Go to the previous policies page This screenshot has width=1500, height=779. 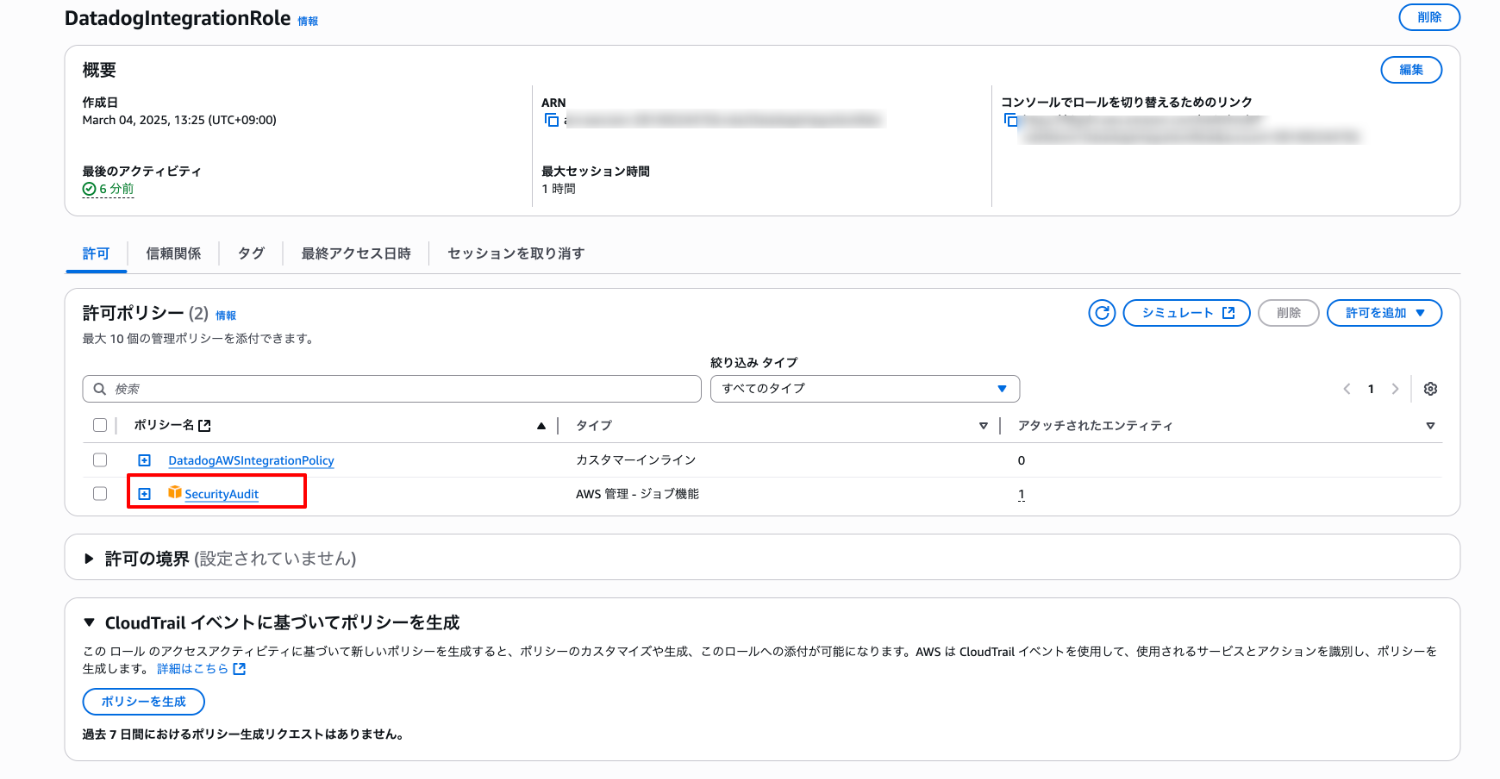(1347, 389)
